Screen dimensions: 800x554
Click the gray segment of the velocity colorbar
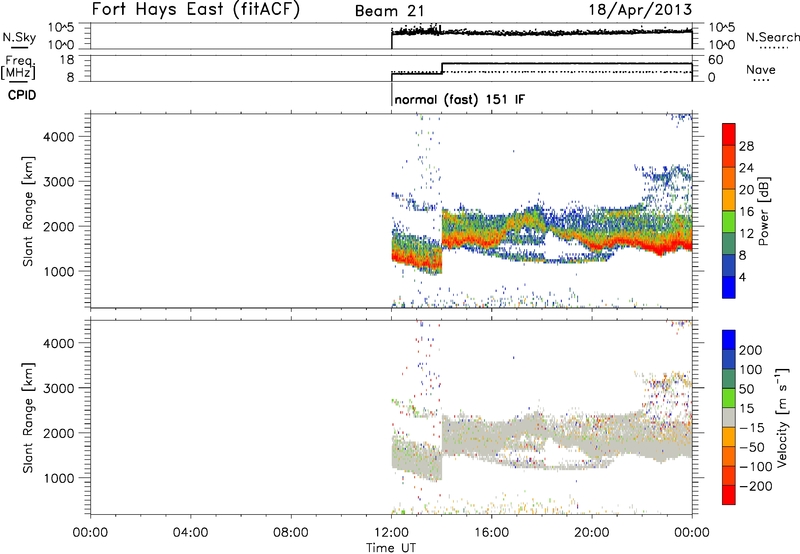point(729,418)
